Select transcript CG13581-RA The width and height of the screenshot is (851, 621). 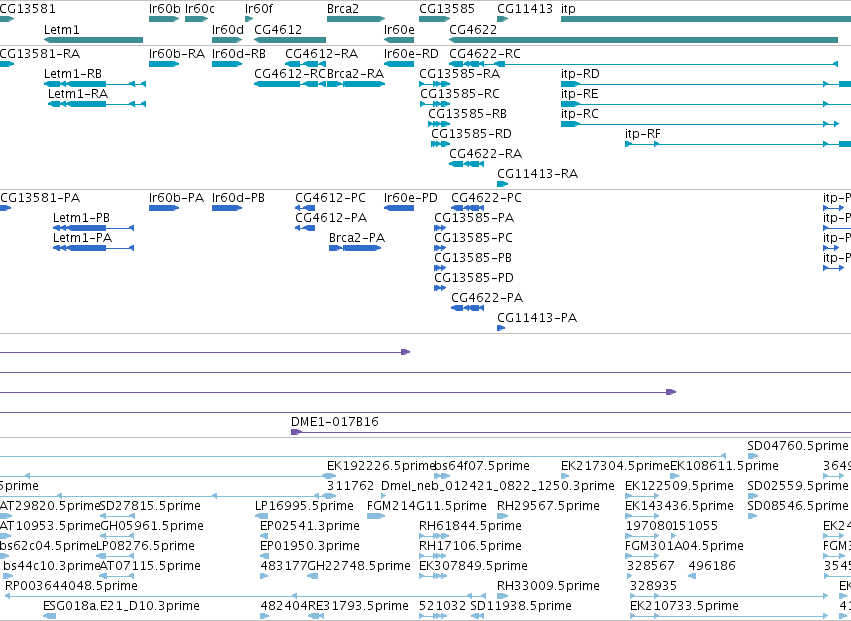click(x=40, y=53)
